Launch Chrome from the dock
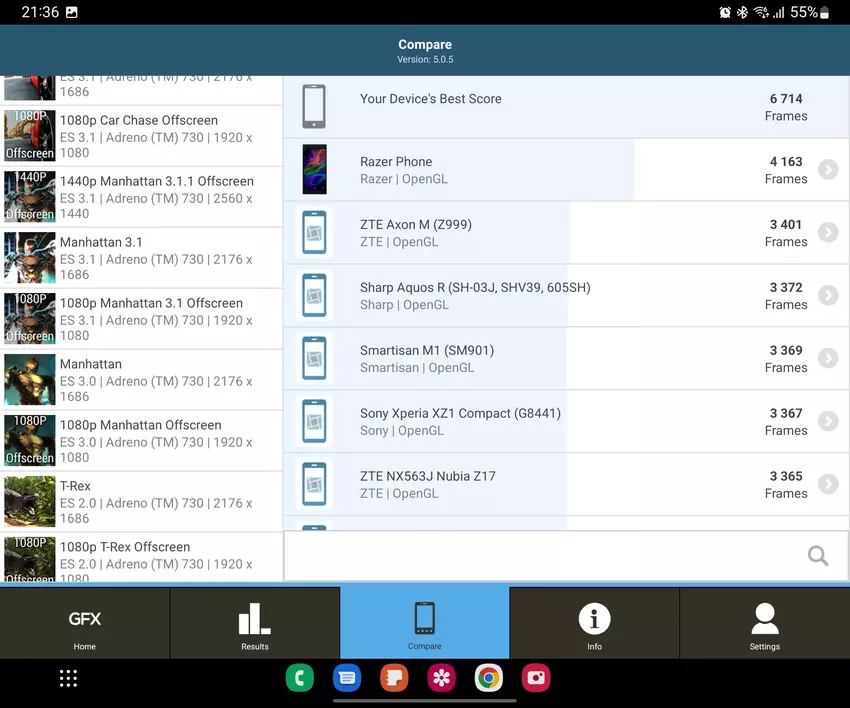 pyautogui.click(x=488, y=679)
